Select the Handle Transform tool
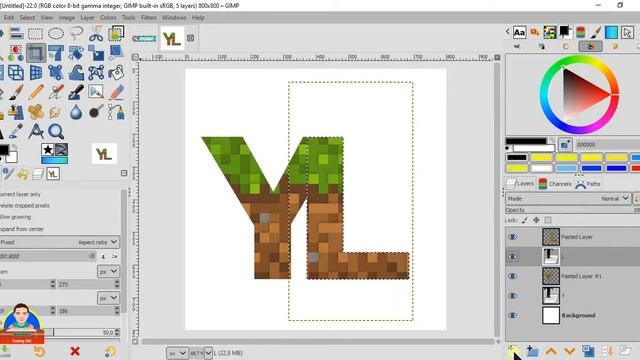Screen dimensions: 640x360 (x=56, y=73)
